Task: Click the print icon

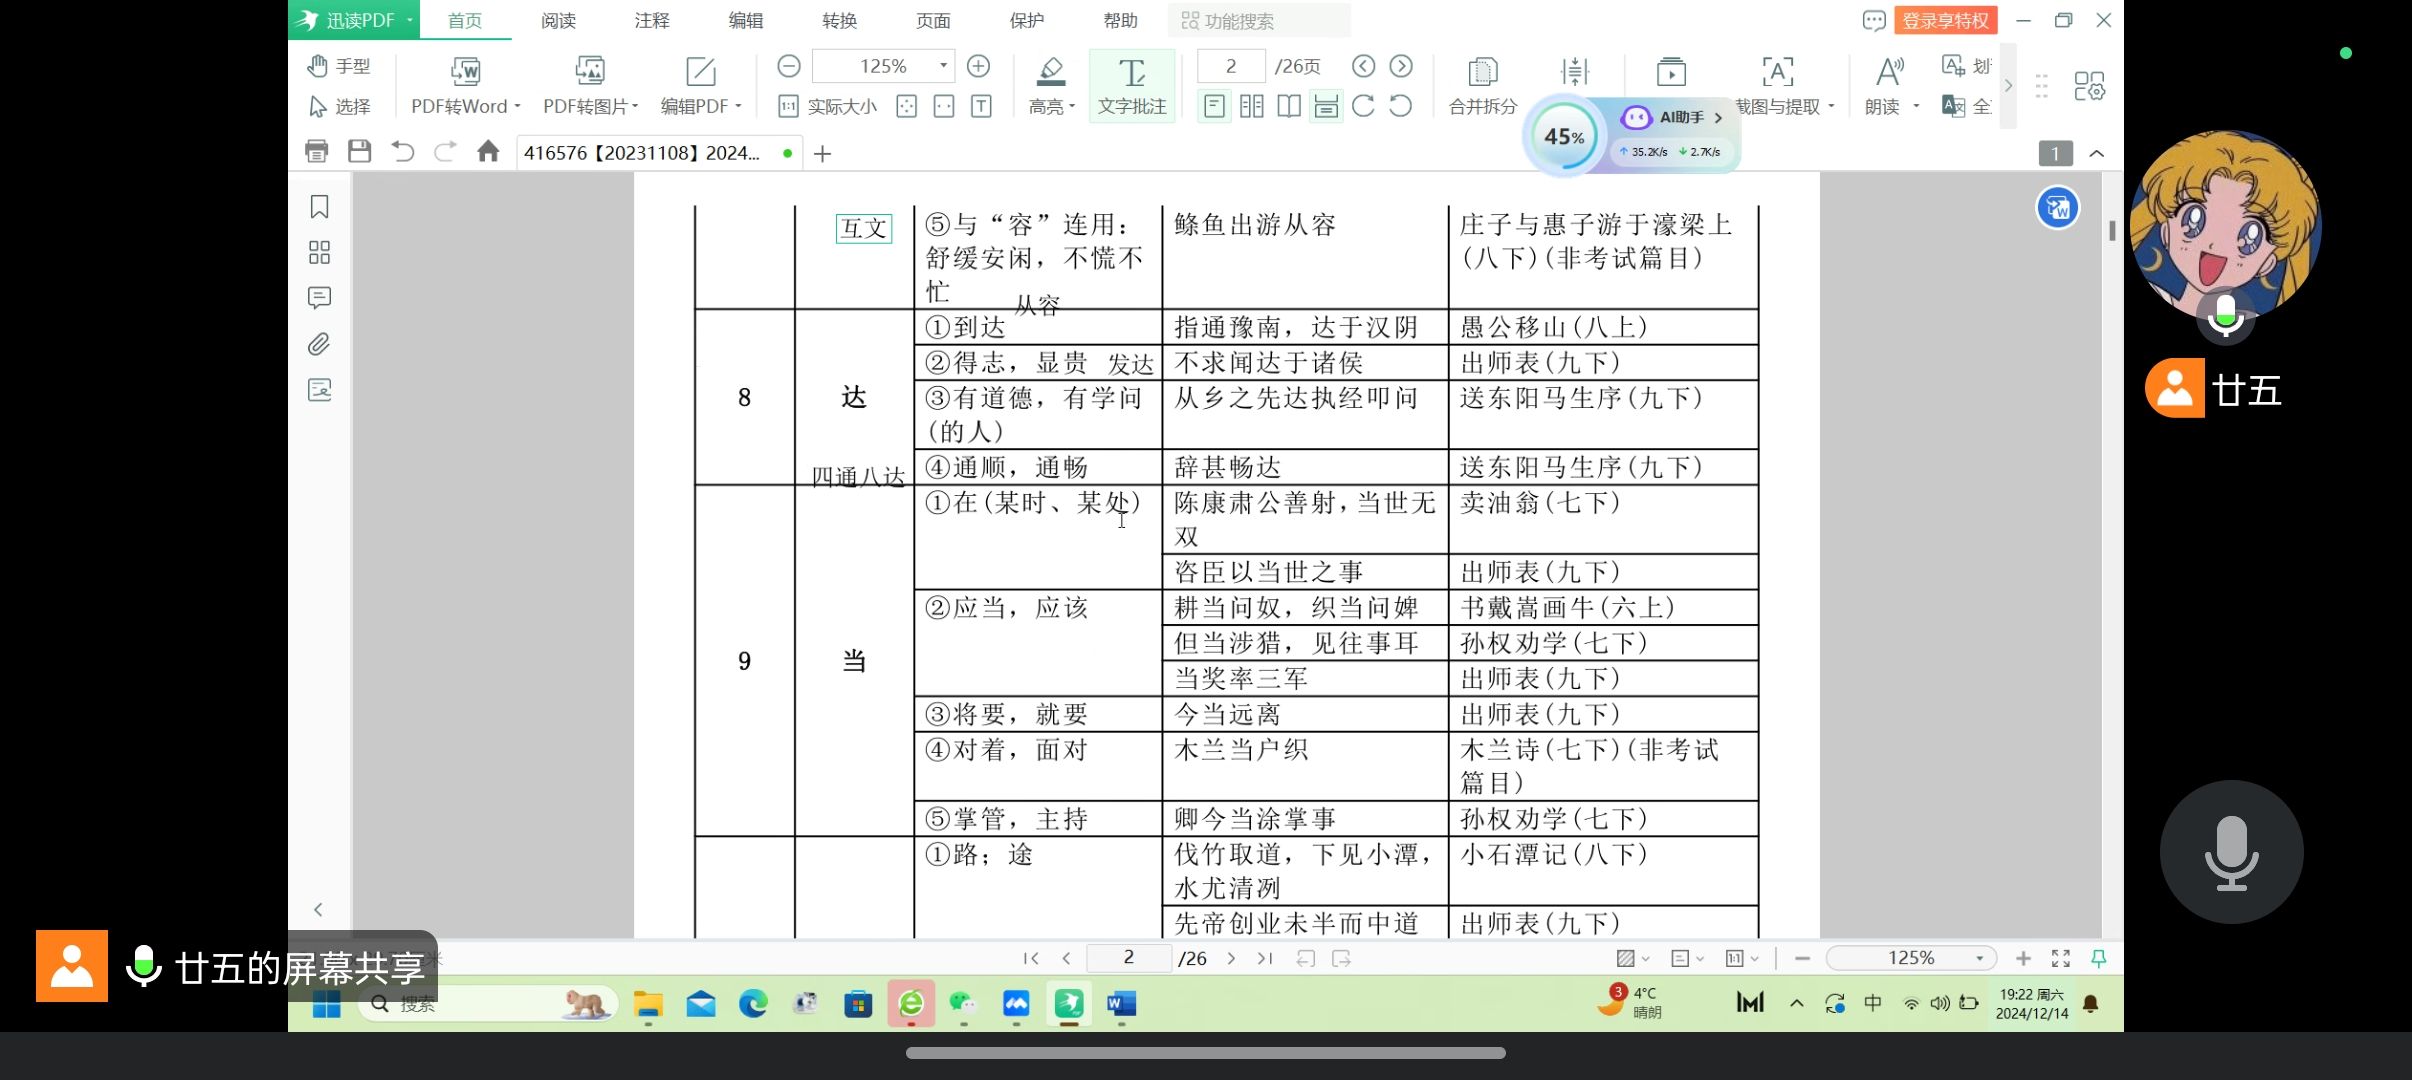Action: click(316, 151)
